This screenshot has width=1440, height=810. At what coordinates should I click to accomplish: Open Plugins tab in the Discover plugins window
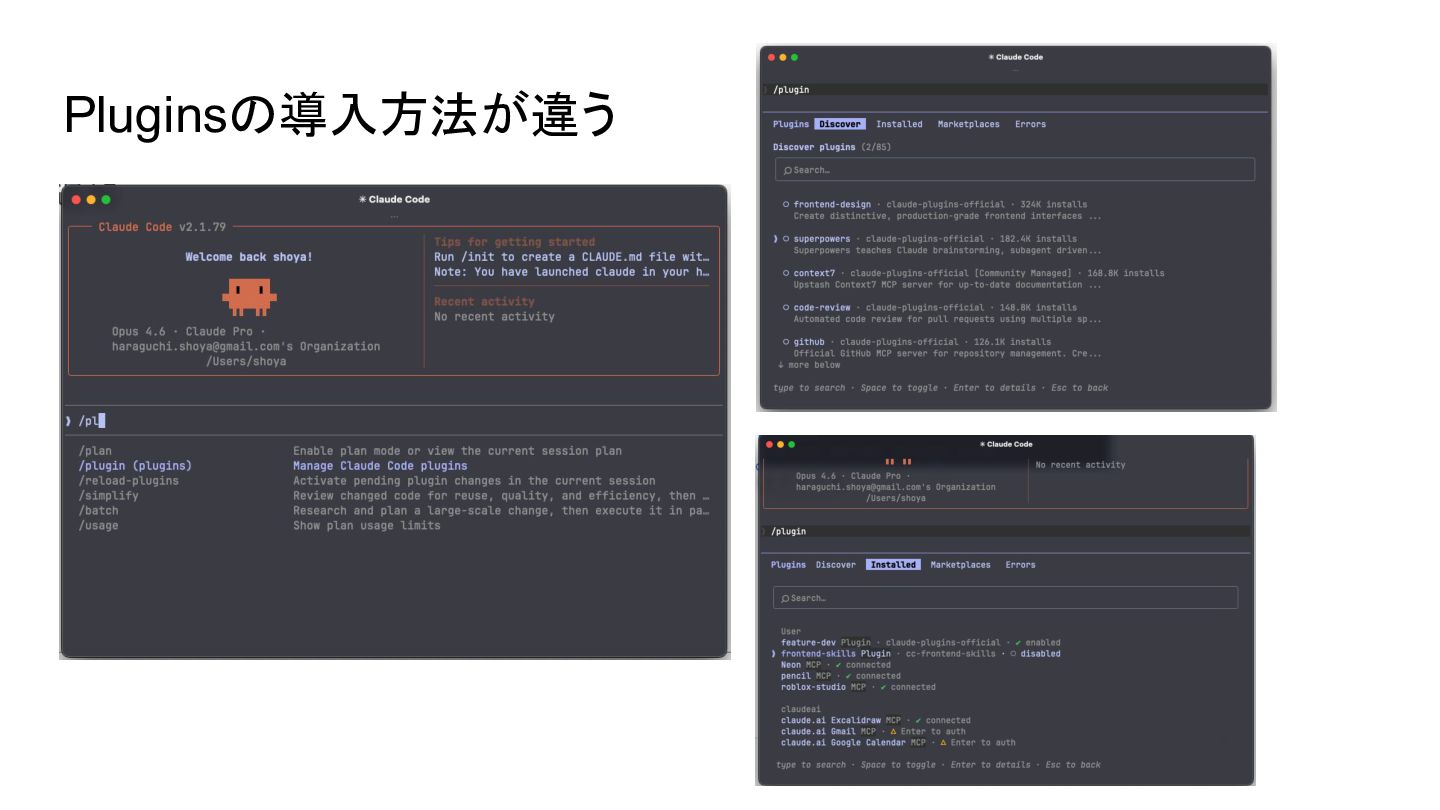pos(791,124)
